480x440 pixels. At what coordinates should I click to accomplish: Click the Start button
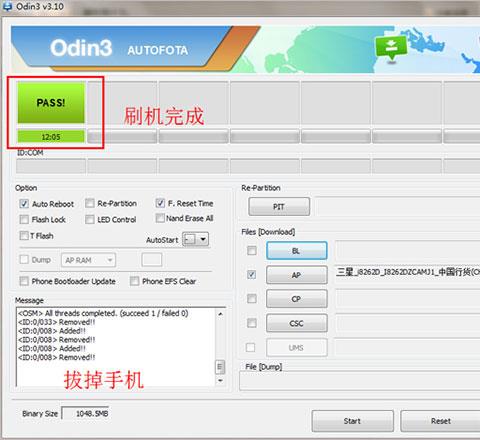click(353, 421)
